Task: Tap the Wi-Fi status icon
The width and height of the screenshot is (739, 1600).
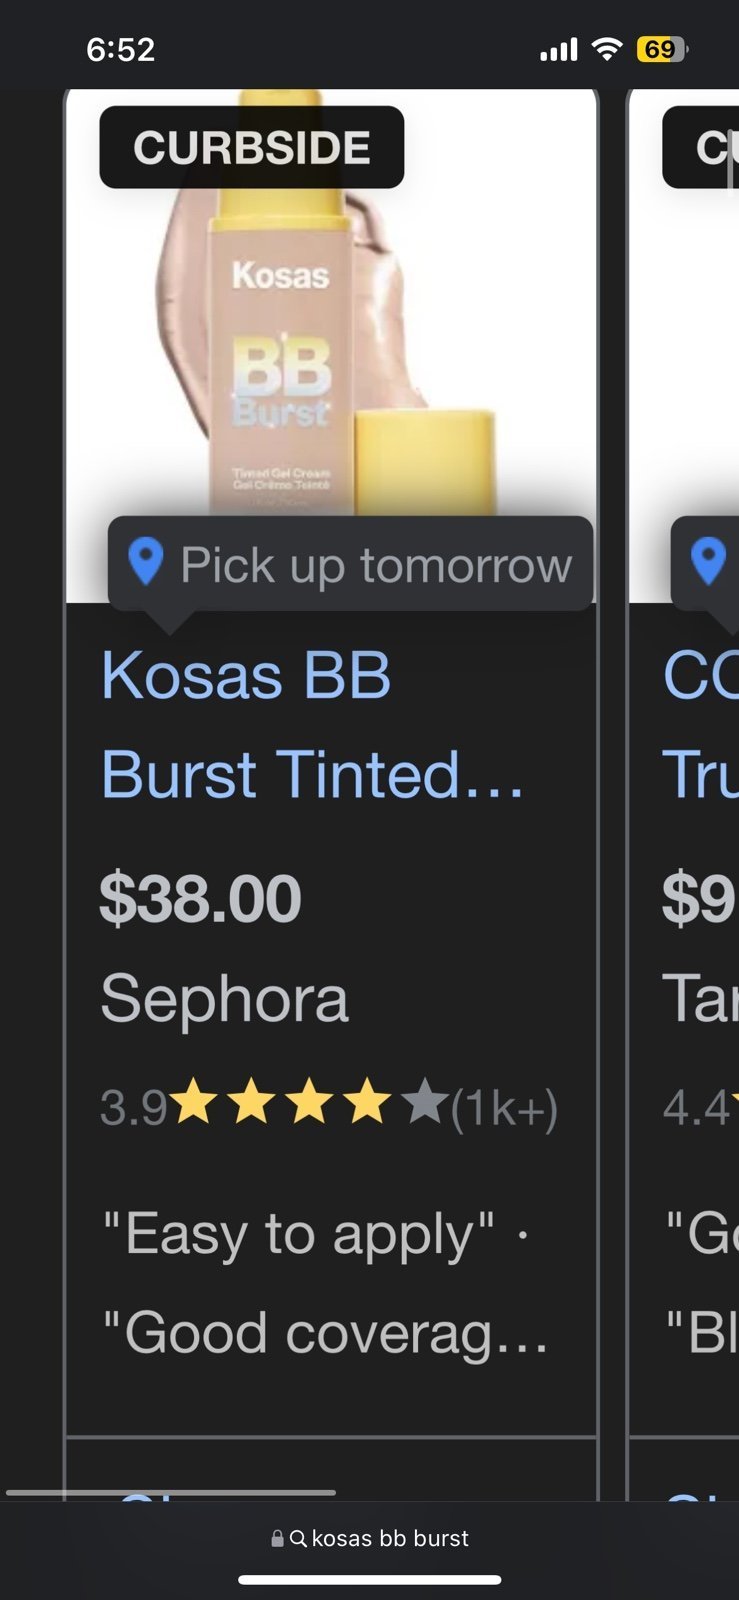Action: (x=606, y=48)
